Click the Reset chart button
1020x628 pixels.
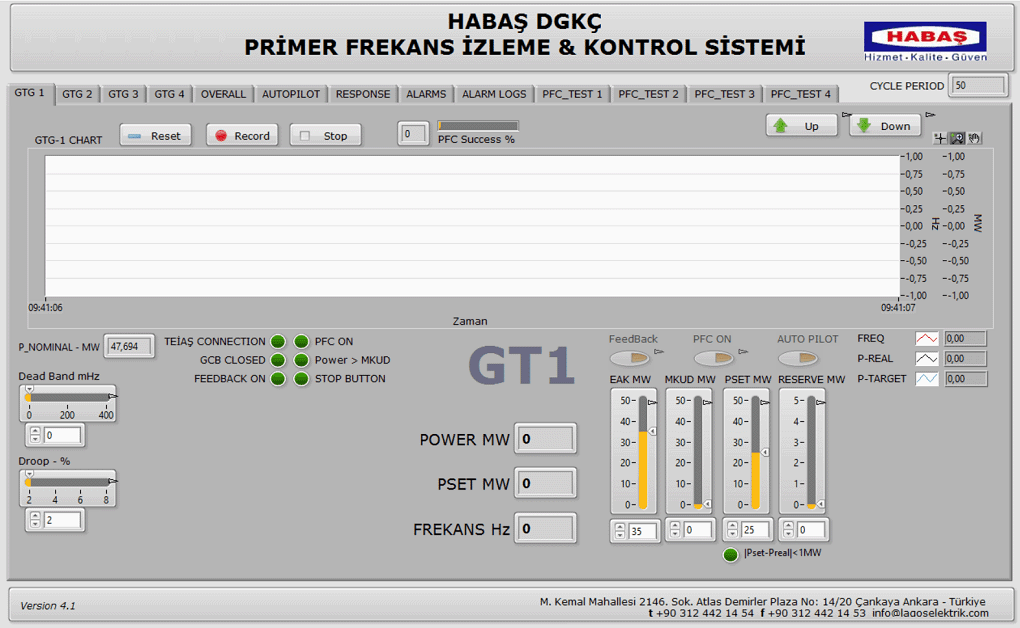click(x=155, y=135)
